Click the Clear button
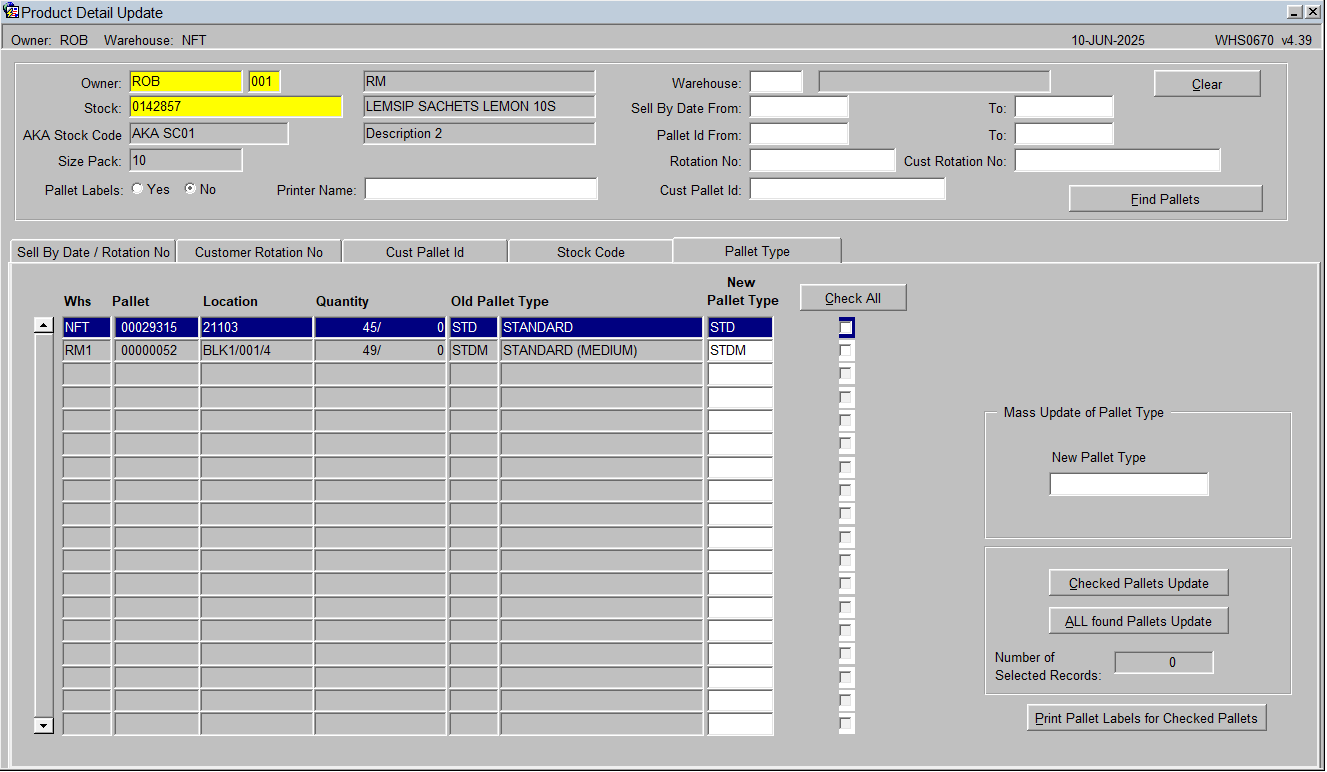The image size is (1327, 772). pyautogui.click(x=1207, y=84)
